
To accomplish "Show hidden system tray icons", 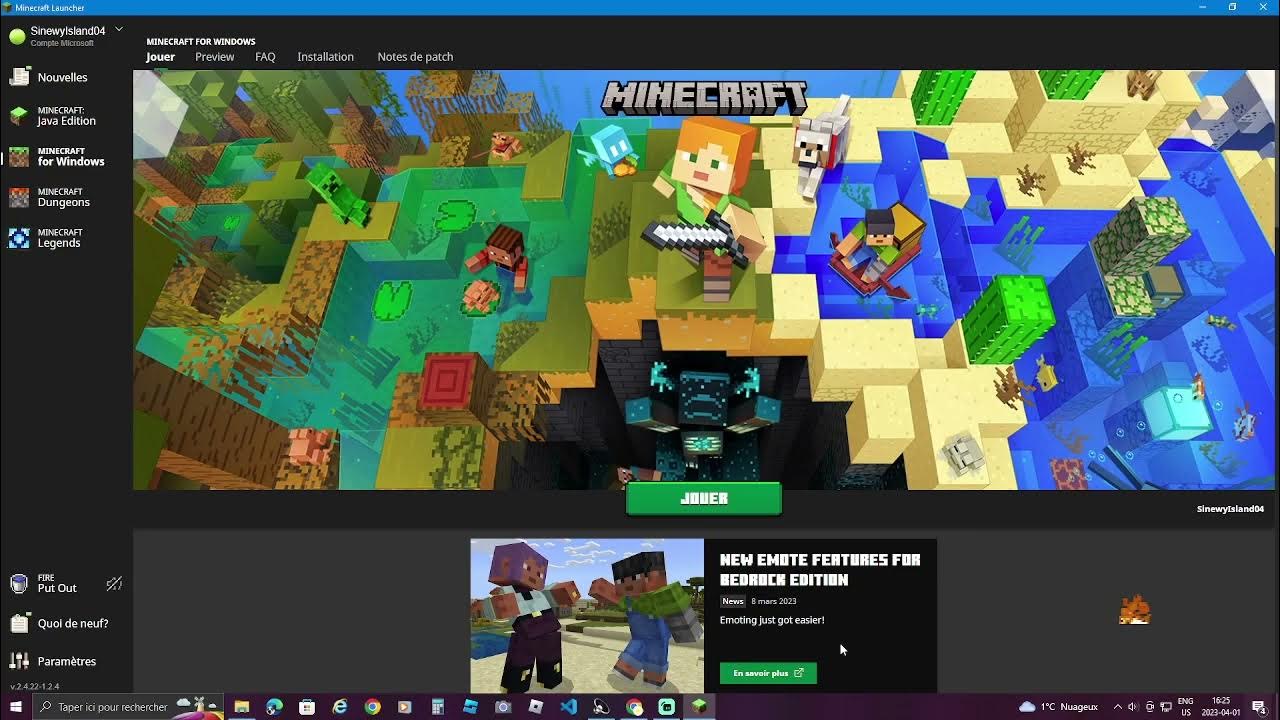I will [1117, 707].
